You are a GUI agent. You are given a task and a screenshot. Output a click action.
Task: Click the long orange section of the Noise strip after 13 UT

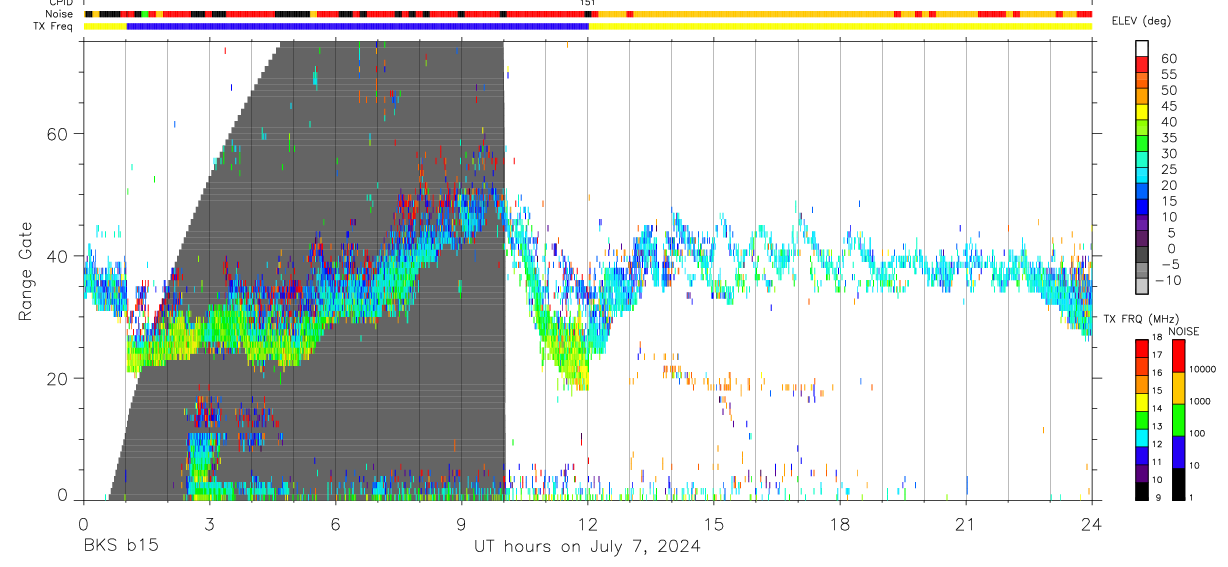coord(765,14)
